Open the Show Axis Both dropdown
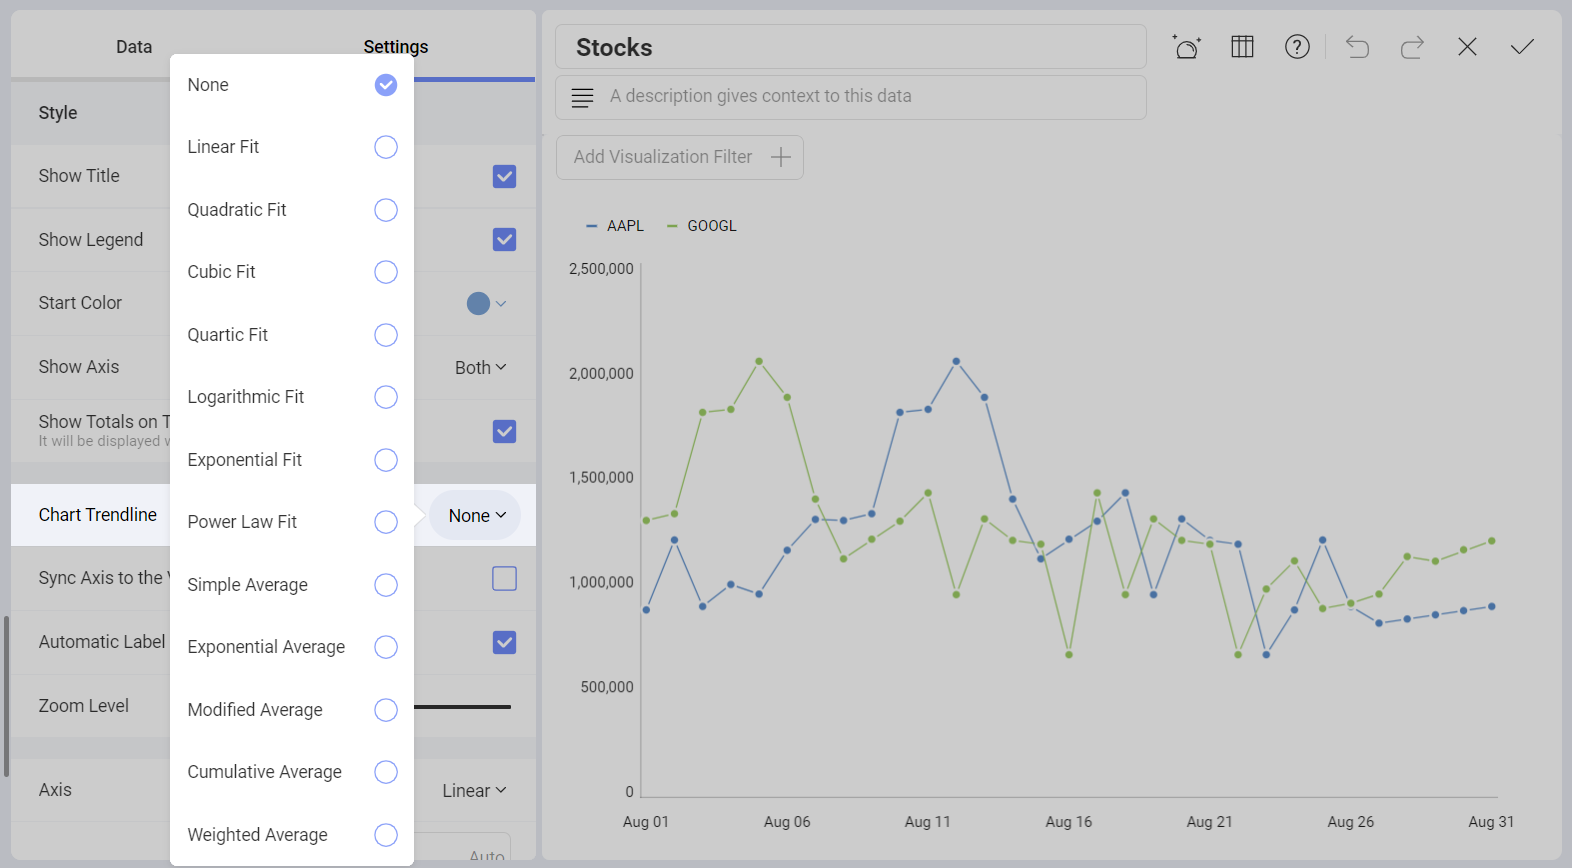The height and width of the screenshot is (868, 1572). tap(481, 368)
